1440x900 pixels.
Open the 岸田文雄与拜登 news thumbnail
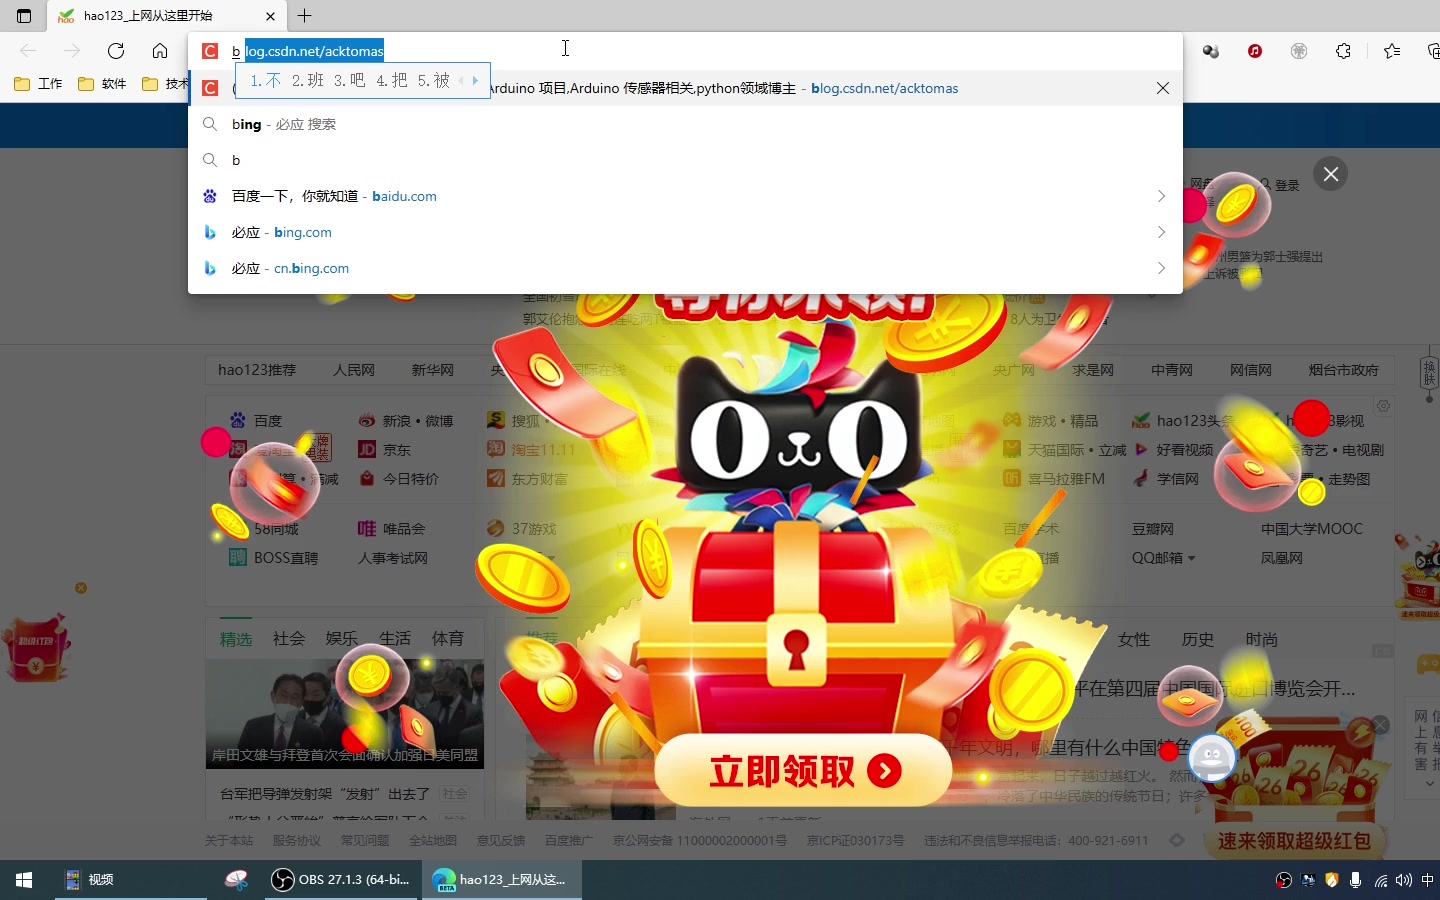pyautogui.click(x=345, y=714)
